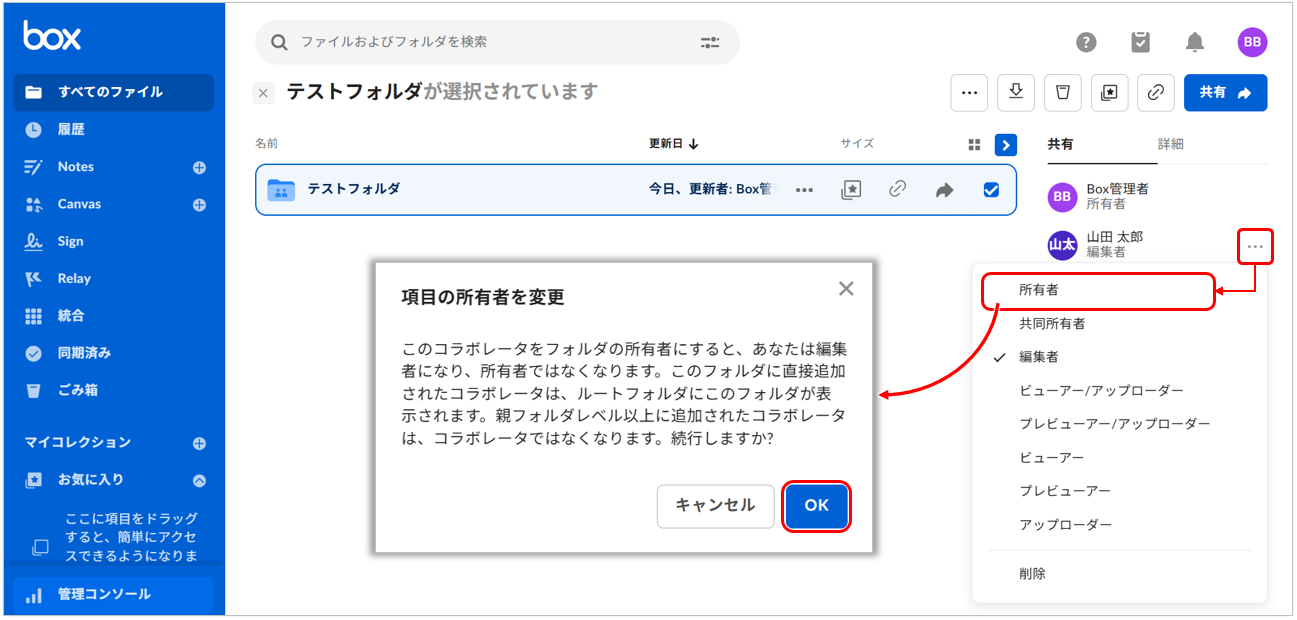Open the search filter options icon
Viewport: 1297px width, 620px height.
pyautogui.click(x=710, y=42)
